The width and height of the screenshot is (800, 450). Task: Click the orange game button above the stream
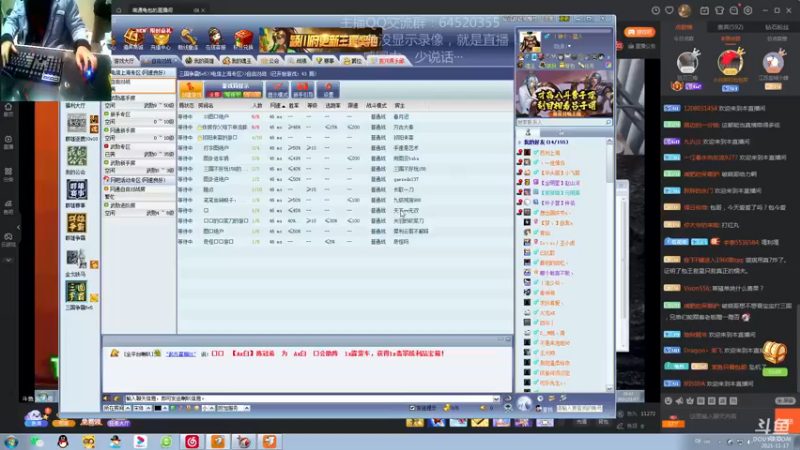click(x=639, y=32)
